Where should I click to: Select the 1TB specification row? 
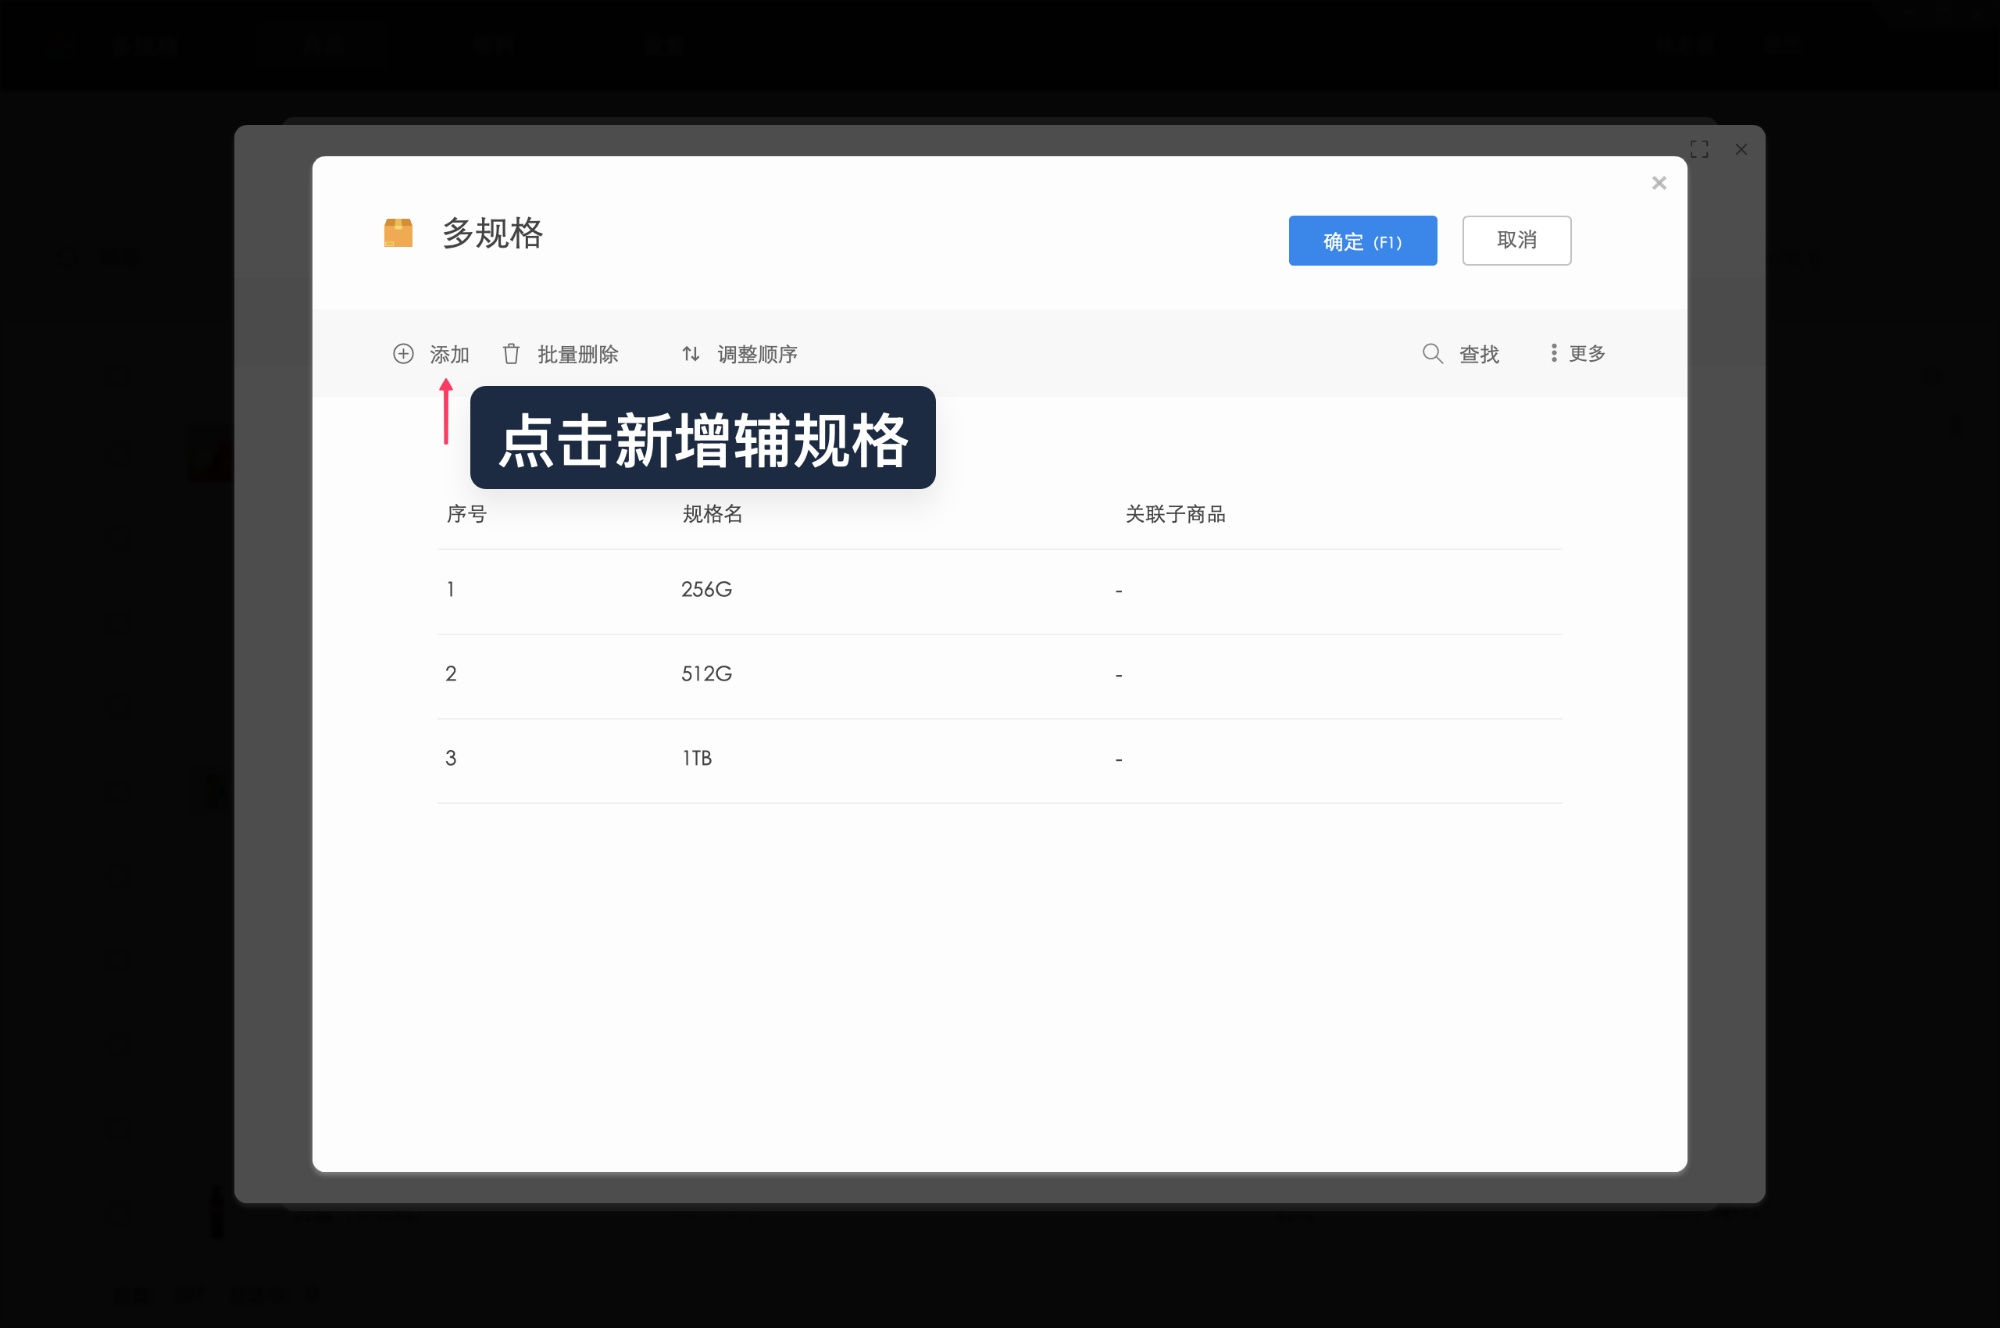click(x=697, y=758)
